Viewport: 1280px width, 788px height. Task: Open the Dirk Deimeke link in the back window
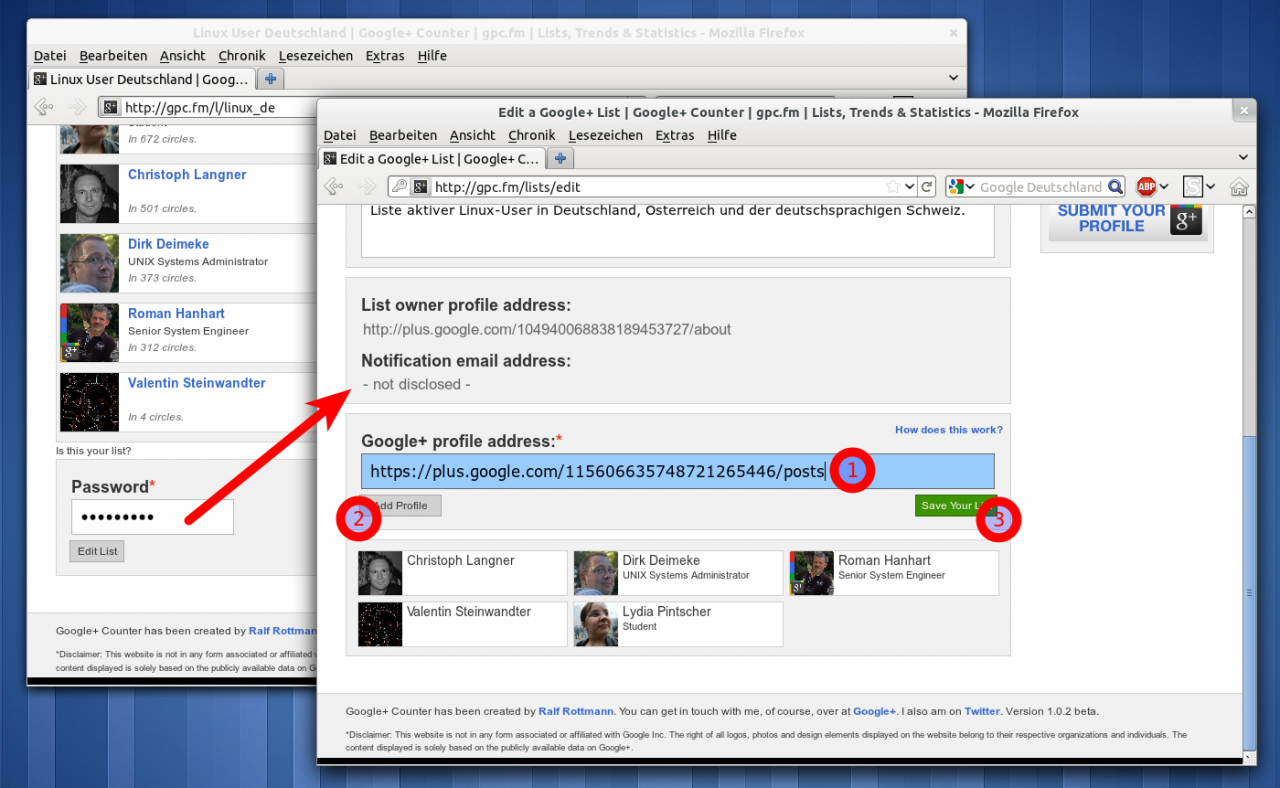pyautogui.click(x=168, y=244)
